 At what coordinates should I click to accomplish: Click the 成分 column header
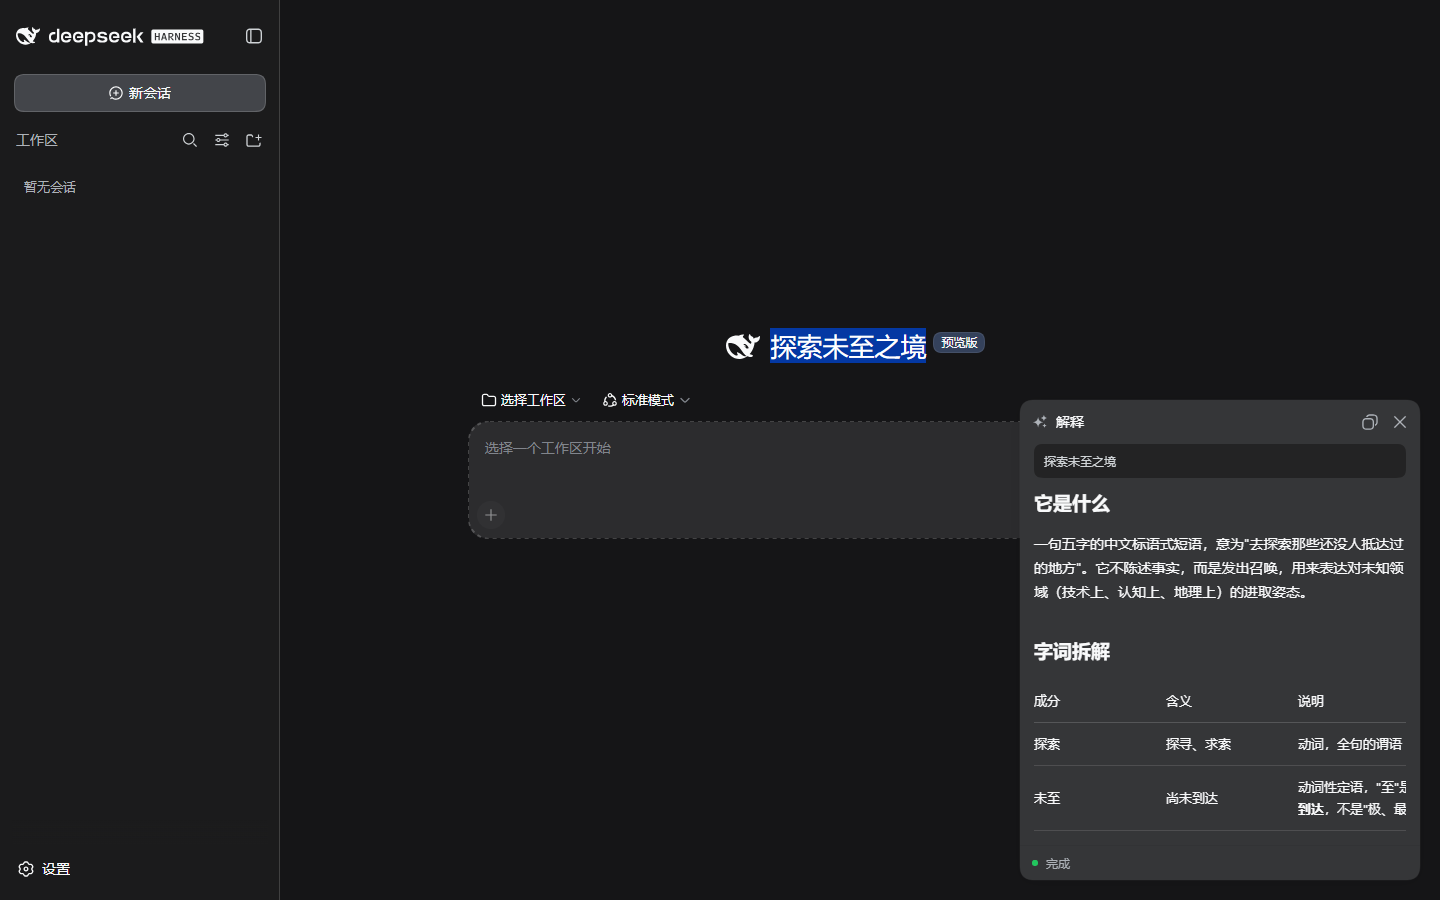pos(1047,701)
